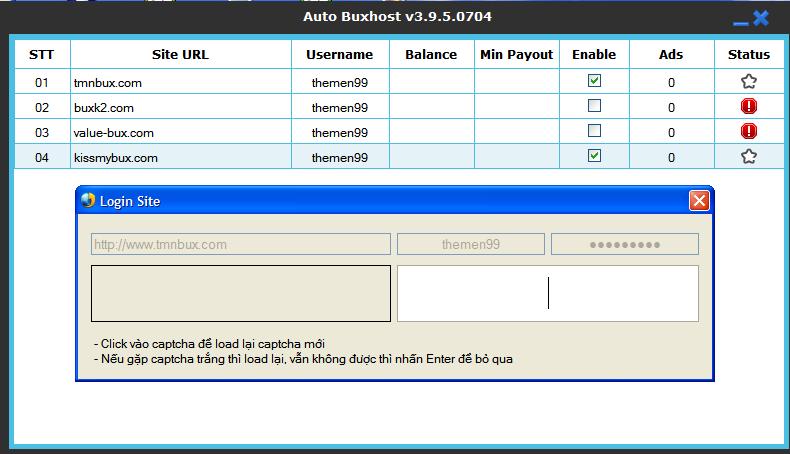
Task: Disable the tmnbux.com Enable checkbox
Action: [x=595, y=81]
